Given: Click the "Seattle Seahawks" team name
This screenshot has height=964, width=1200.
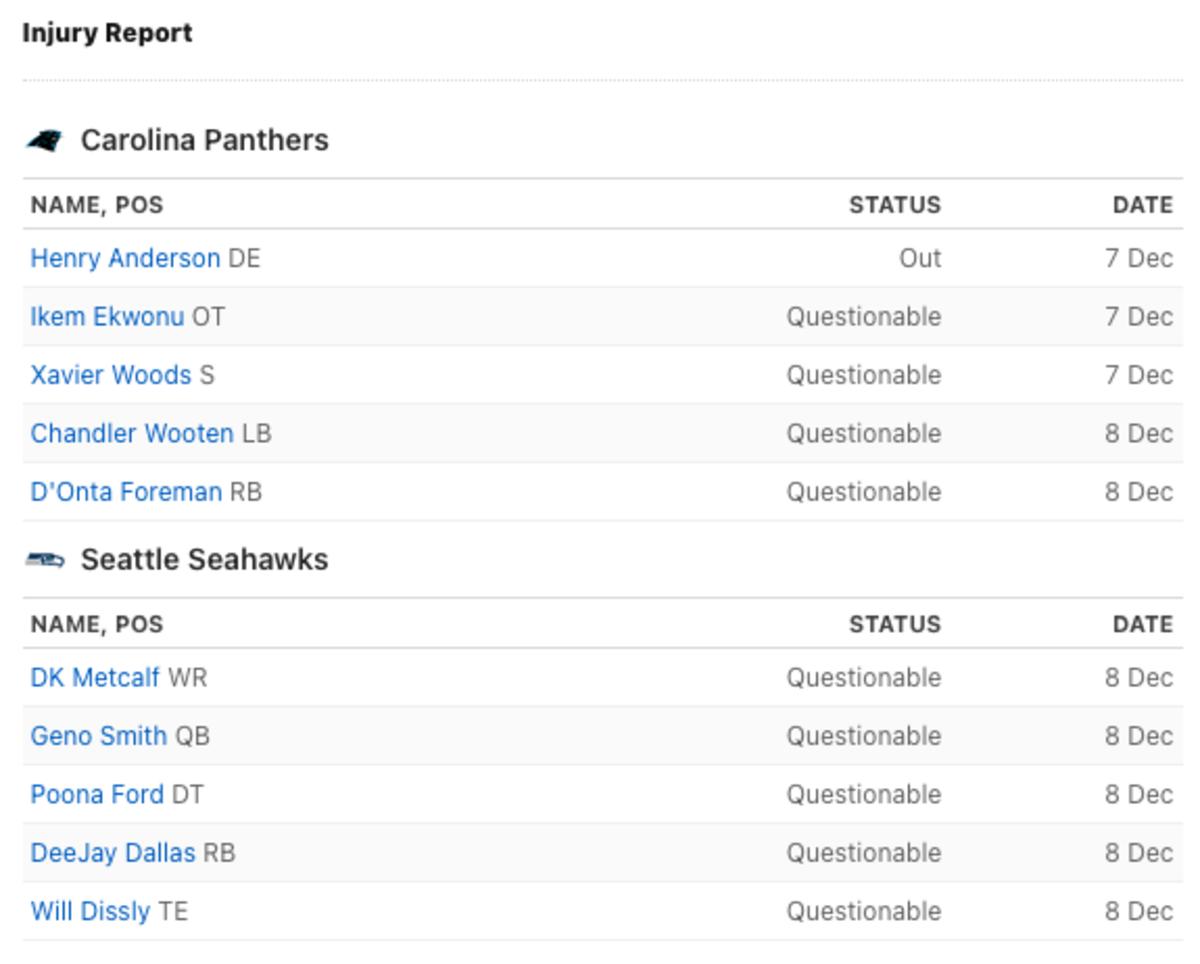Looking at the screenshot, I should (204, 559).
